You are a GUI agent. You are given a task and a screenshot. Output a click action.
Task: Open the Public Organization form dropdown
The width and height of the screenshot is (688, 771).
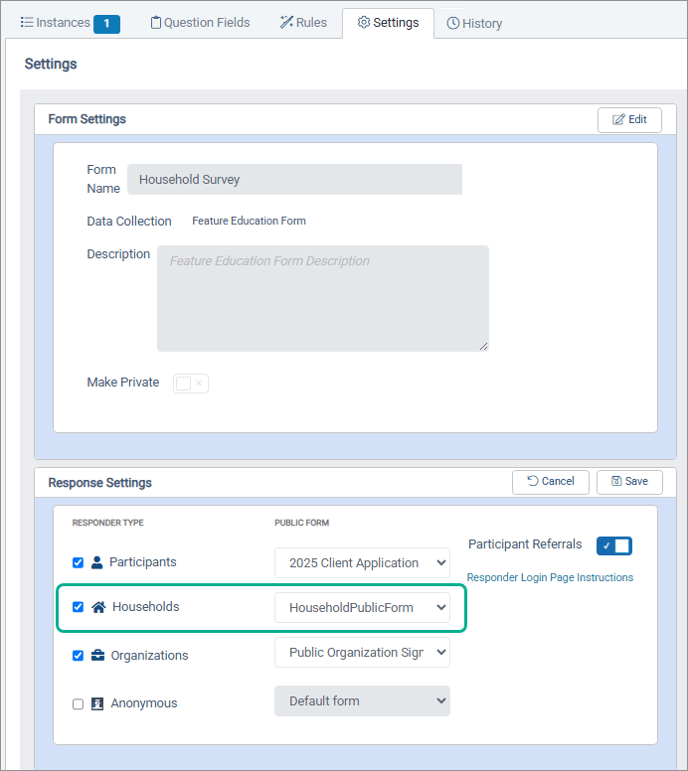tap(362, 653)
